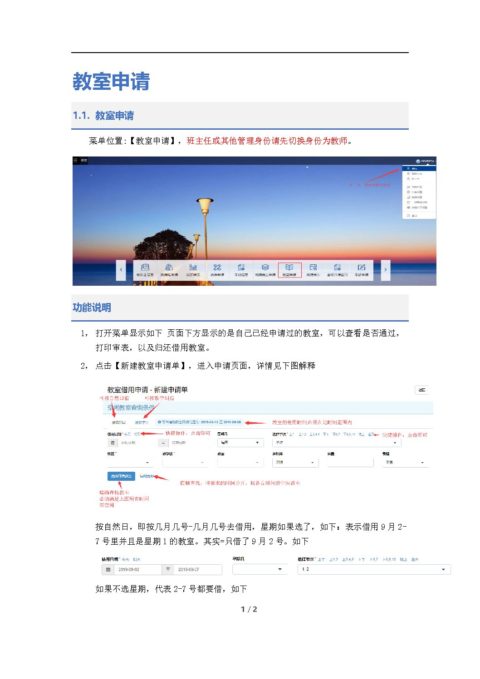The height and width of the screenshot is (679, 480).
Task: Click the last icon in the bottom menu bar
Action: (362, 269)
